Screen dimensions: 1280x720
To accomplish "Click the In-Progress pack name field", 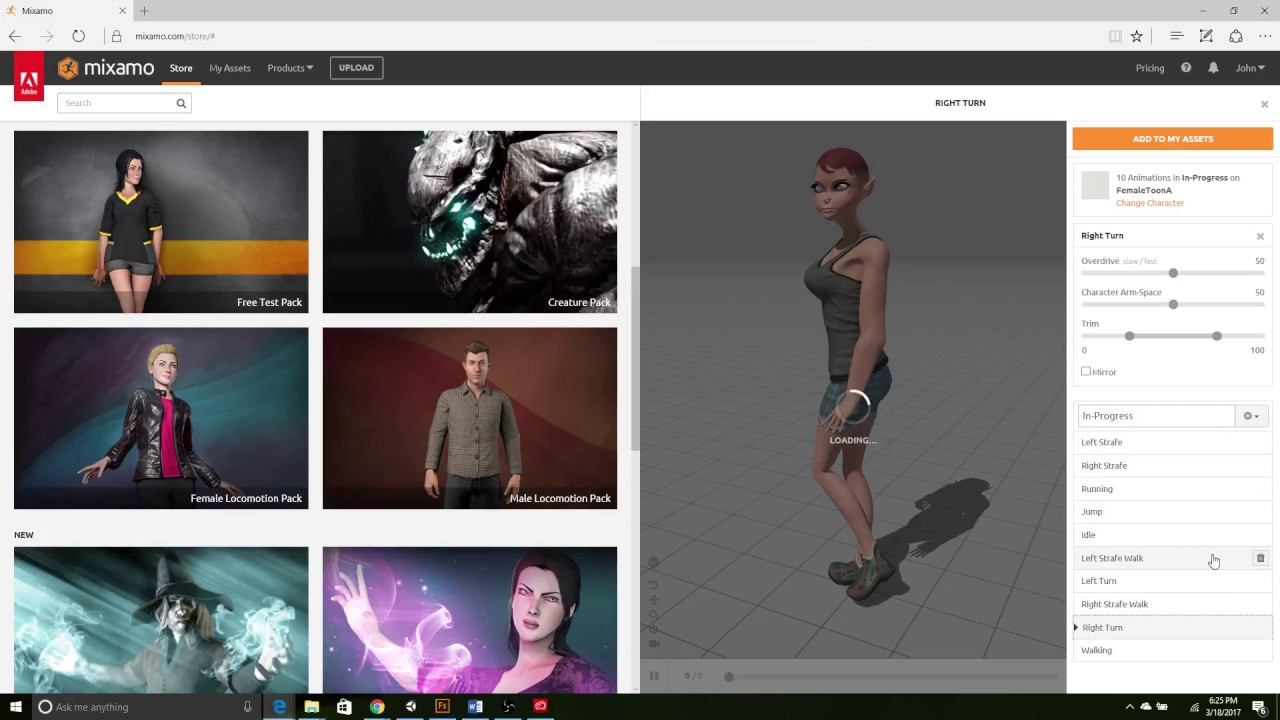I will coord(1156,416).
